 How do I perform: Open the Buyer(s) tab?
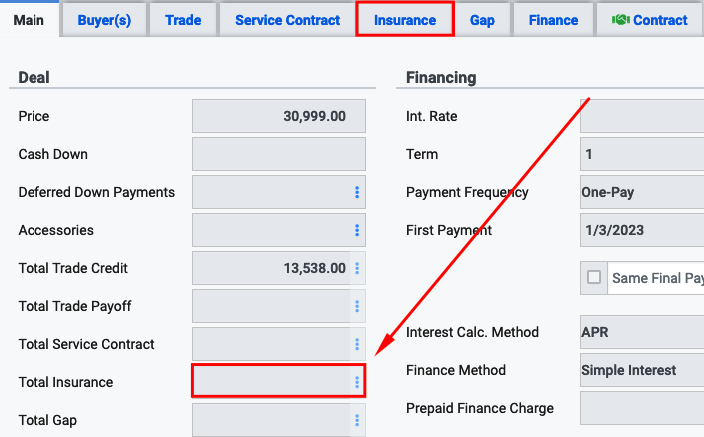[x=104, y=20]
